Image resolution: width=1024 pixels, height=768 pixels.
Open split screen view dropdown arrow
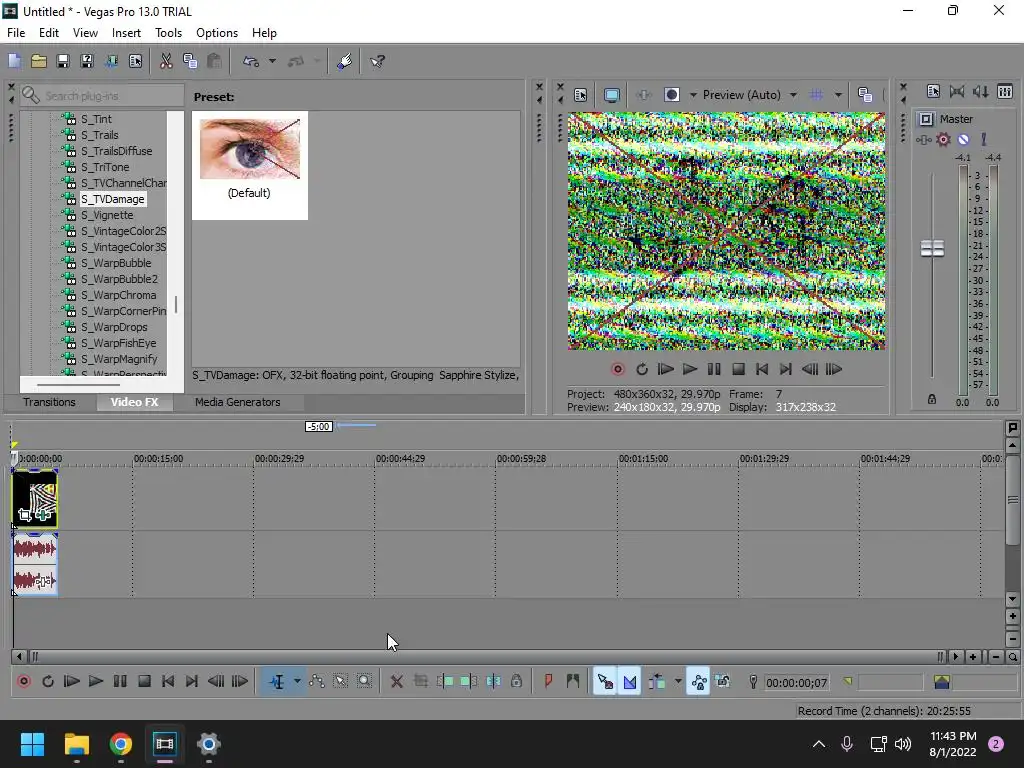[x=693, y=95]
